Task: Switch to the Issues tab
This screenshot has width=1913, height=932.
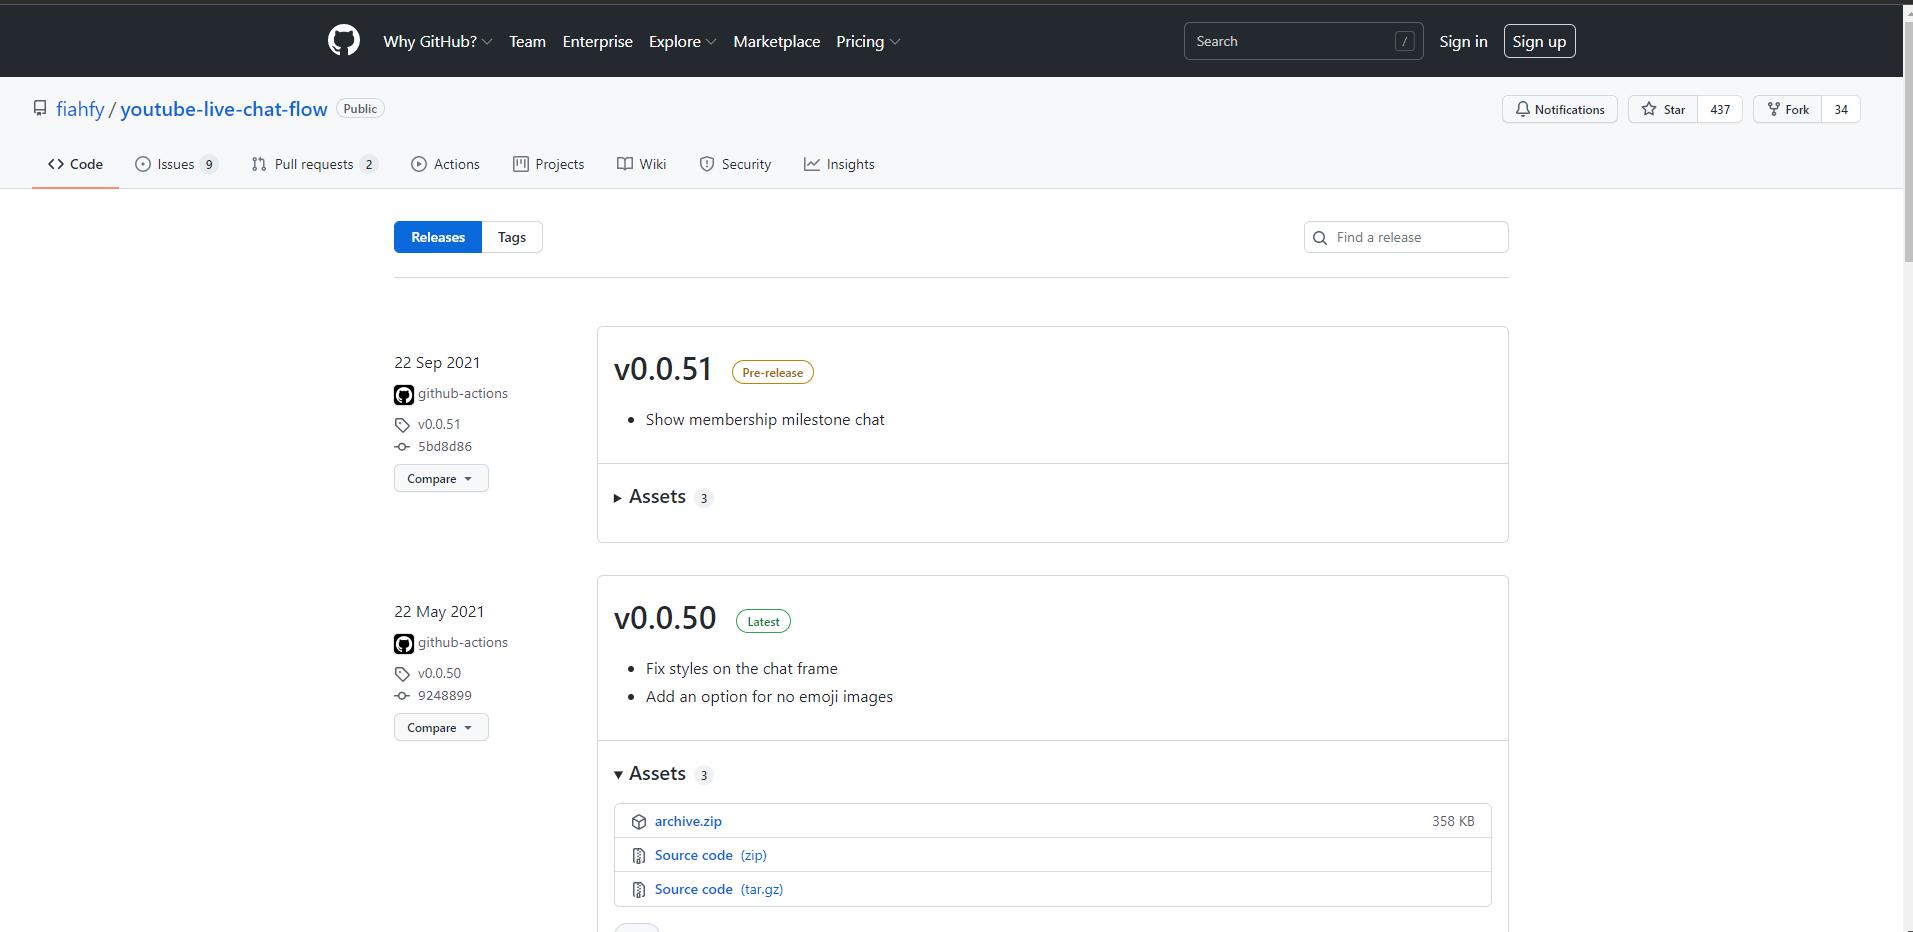Action: click(x=176, y=164)
